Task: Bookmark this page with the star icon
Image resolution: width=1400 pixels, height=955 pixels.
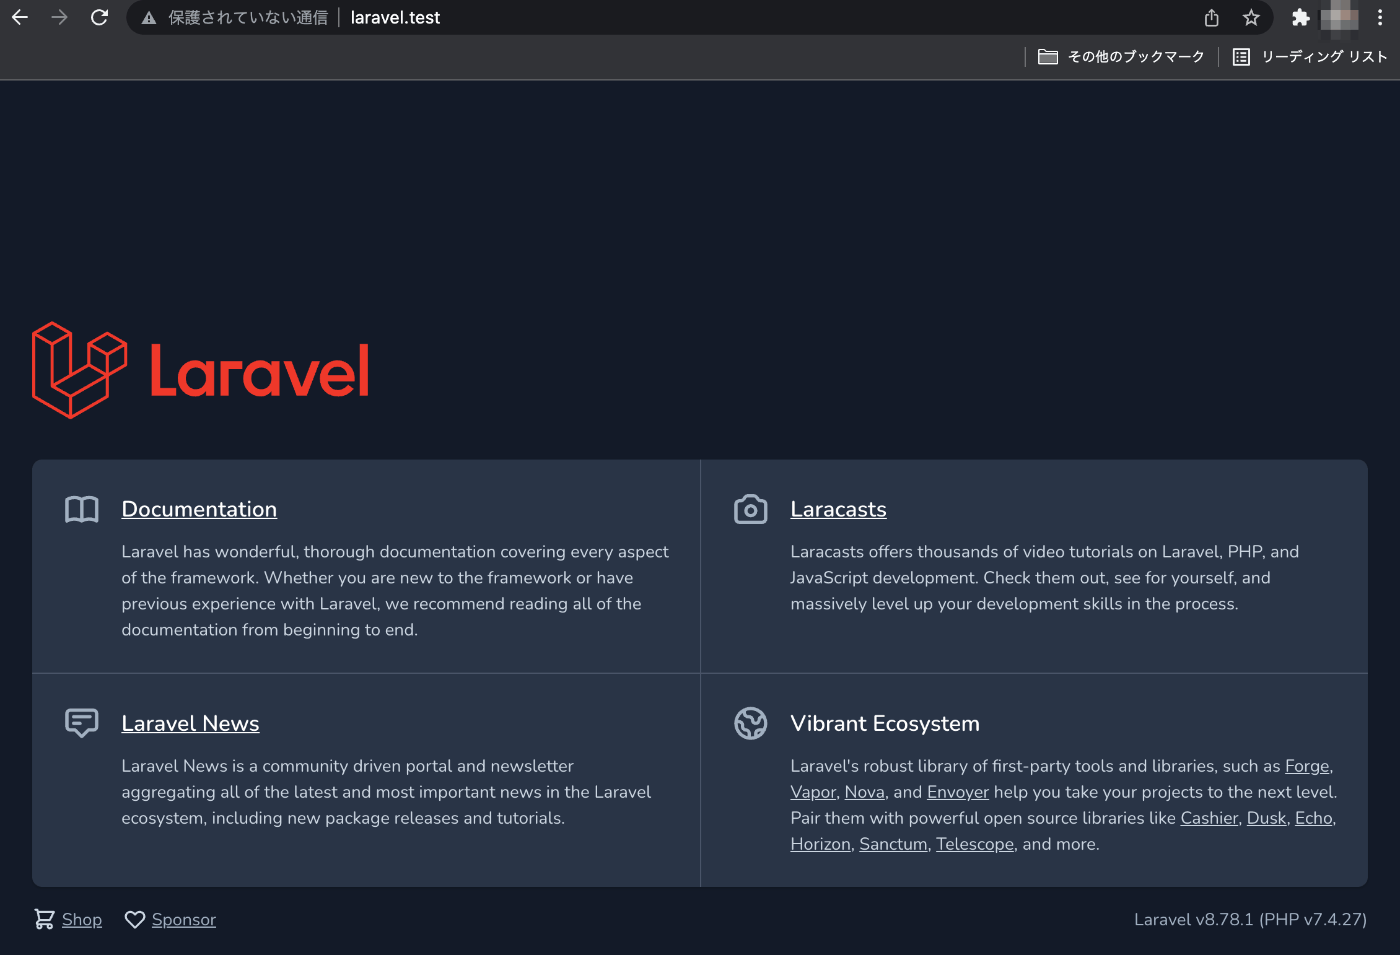Action: pos(1251,17)
